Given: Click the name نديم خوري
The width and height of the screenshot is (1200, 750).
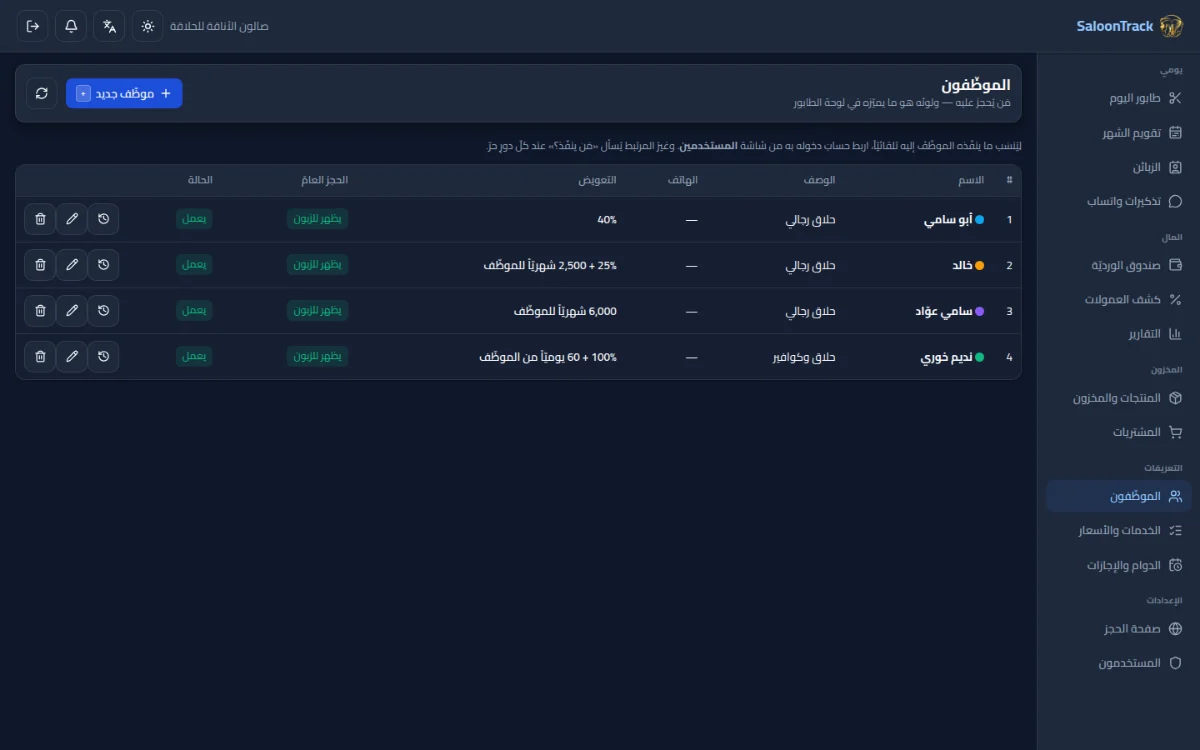Looking at the screenshot, I should click(945, 357).
